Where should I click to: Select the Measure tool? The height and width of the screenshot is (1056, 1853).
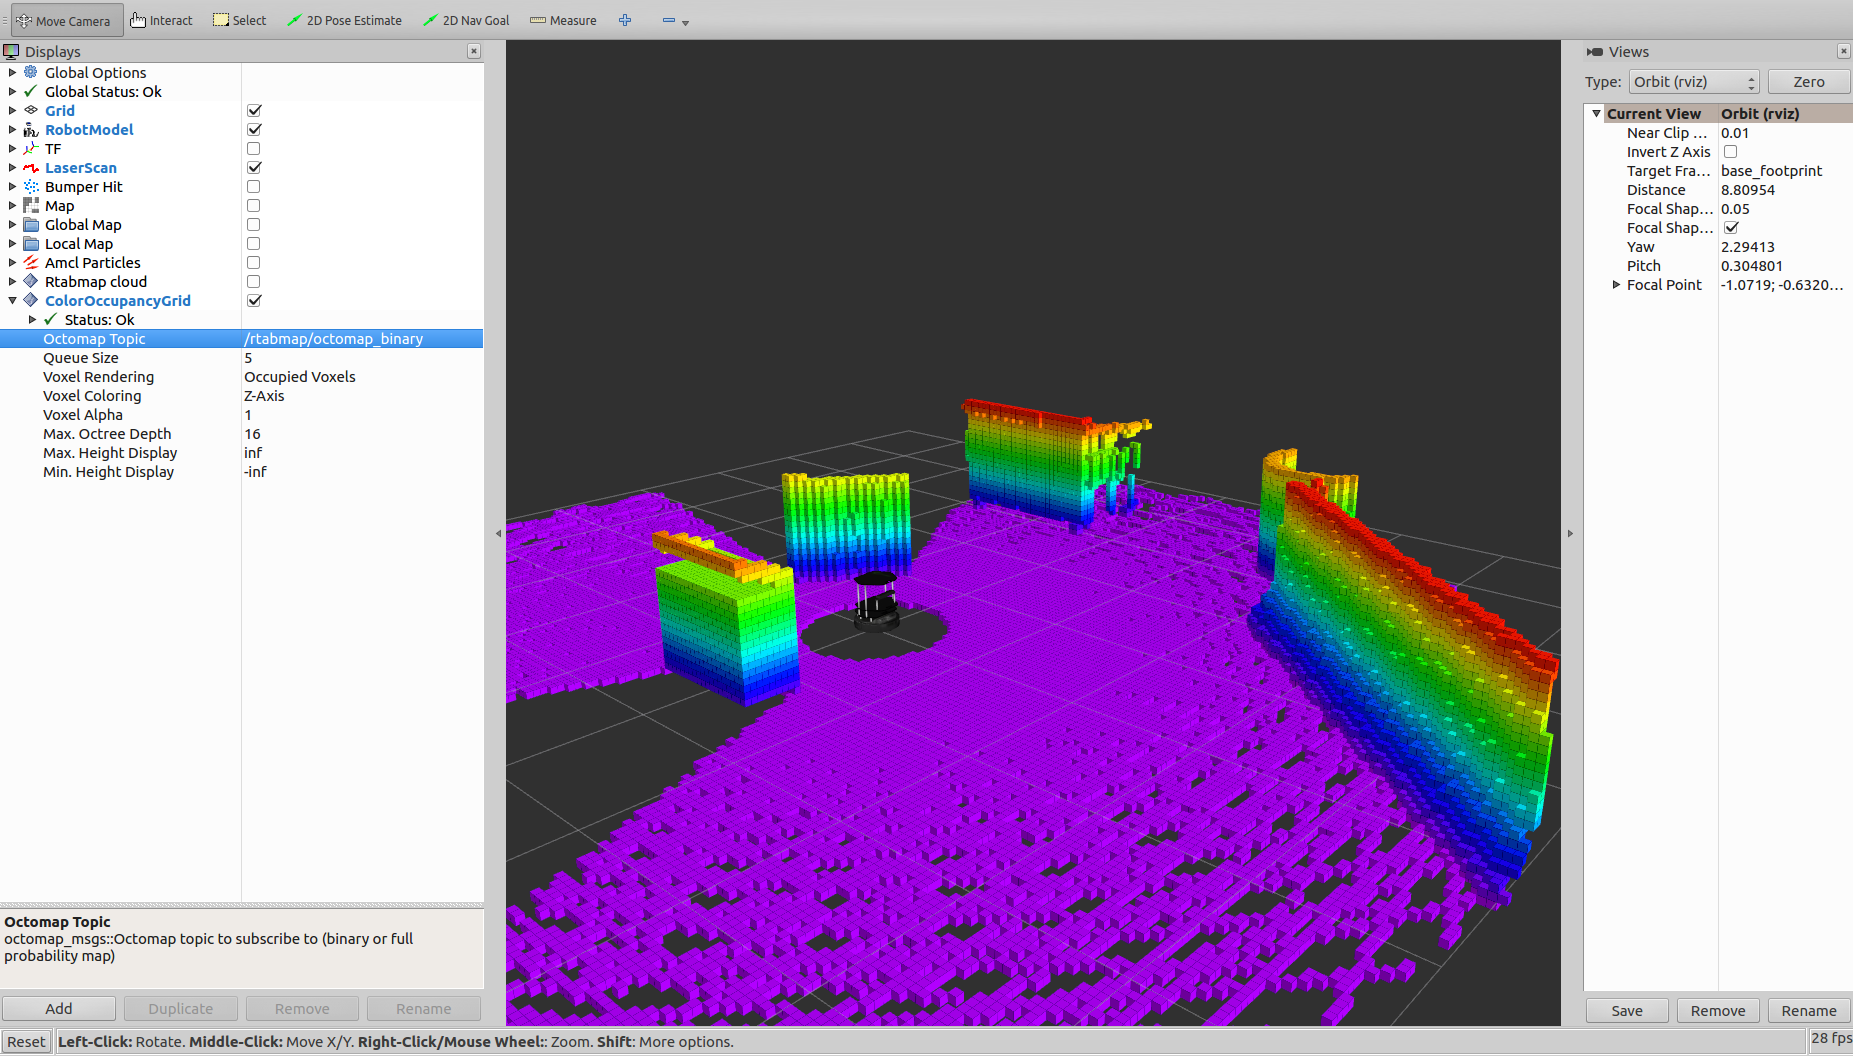click(x=562, y=19)
